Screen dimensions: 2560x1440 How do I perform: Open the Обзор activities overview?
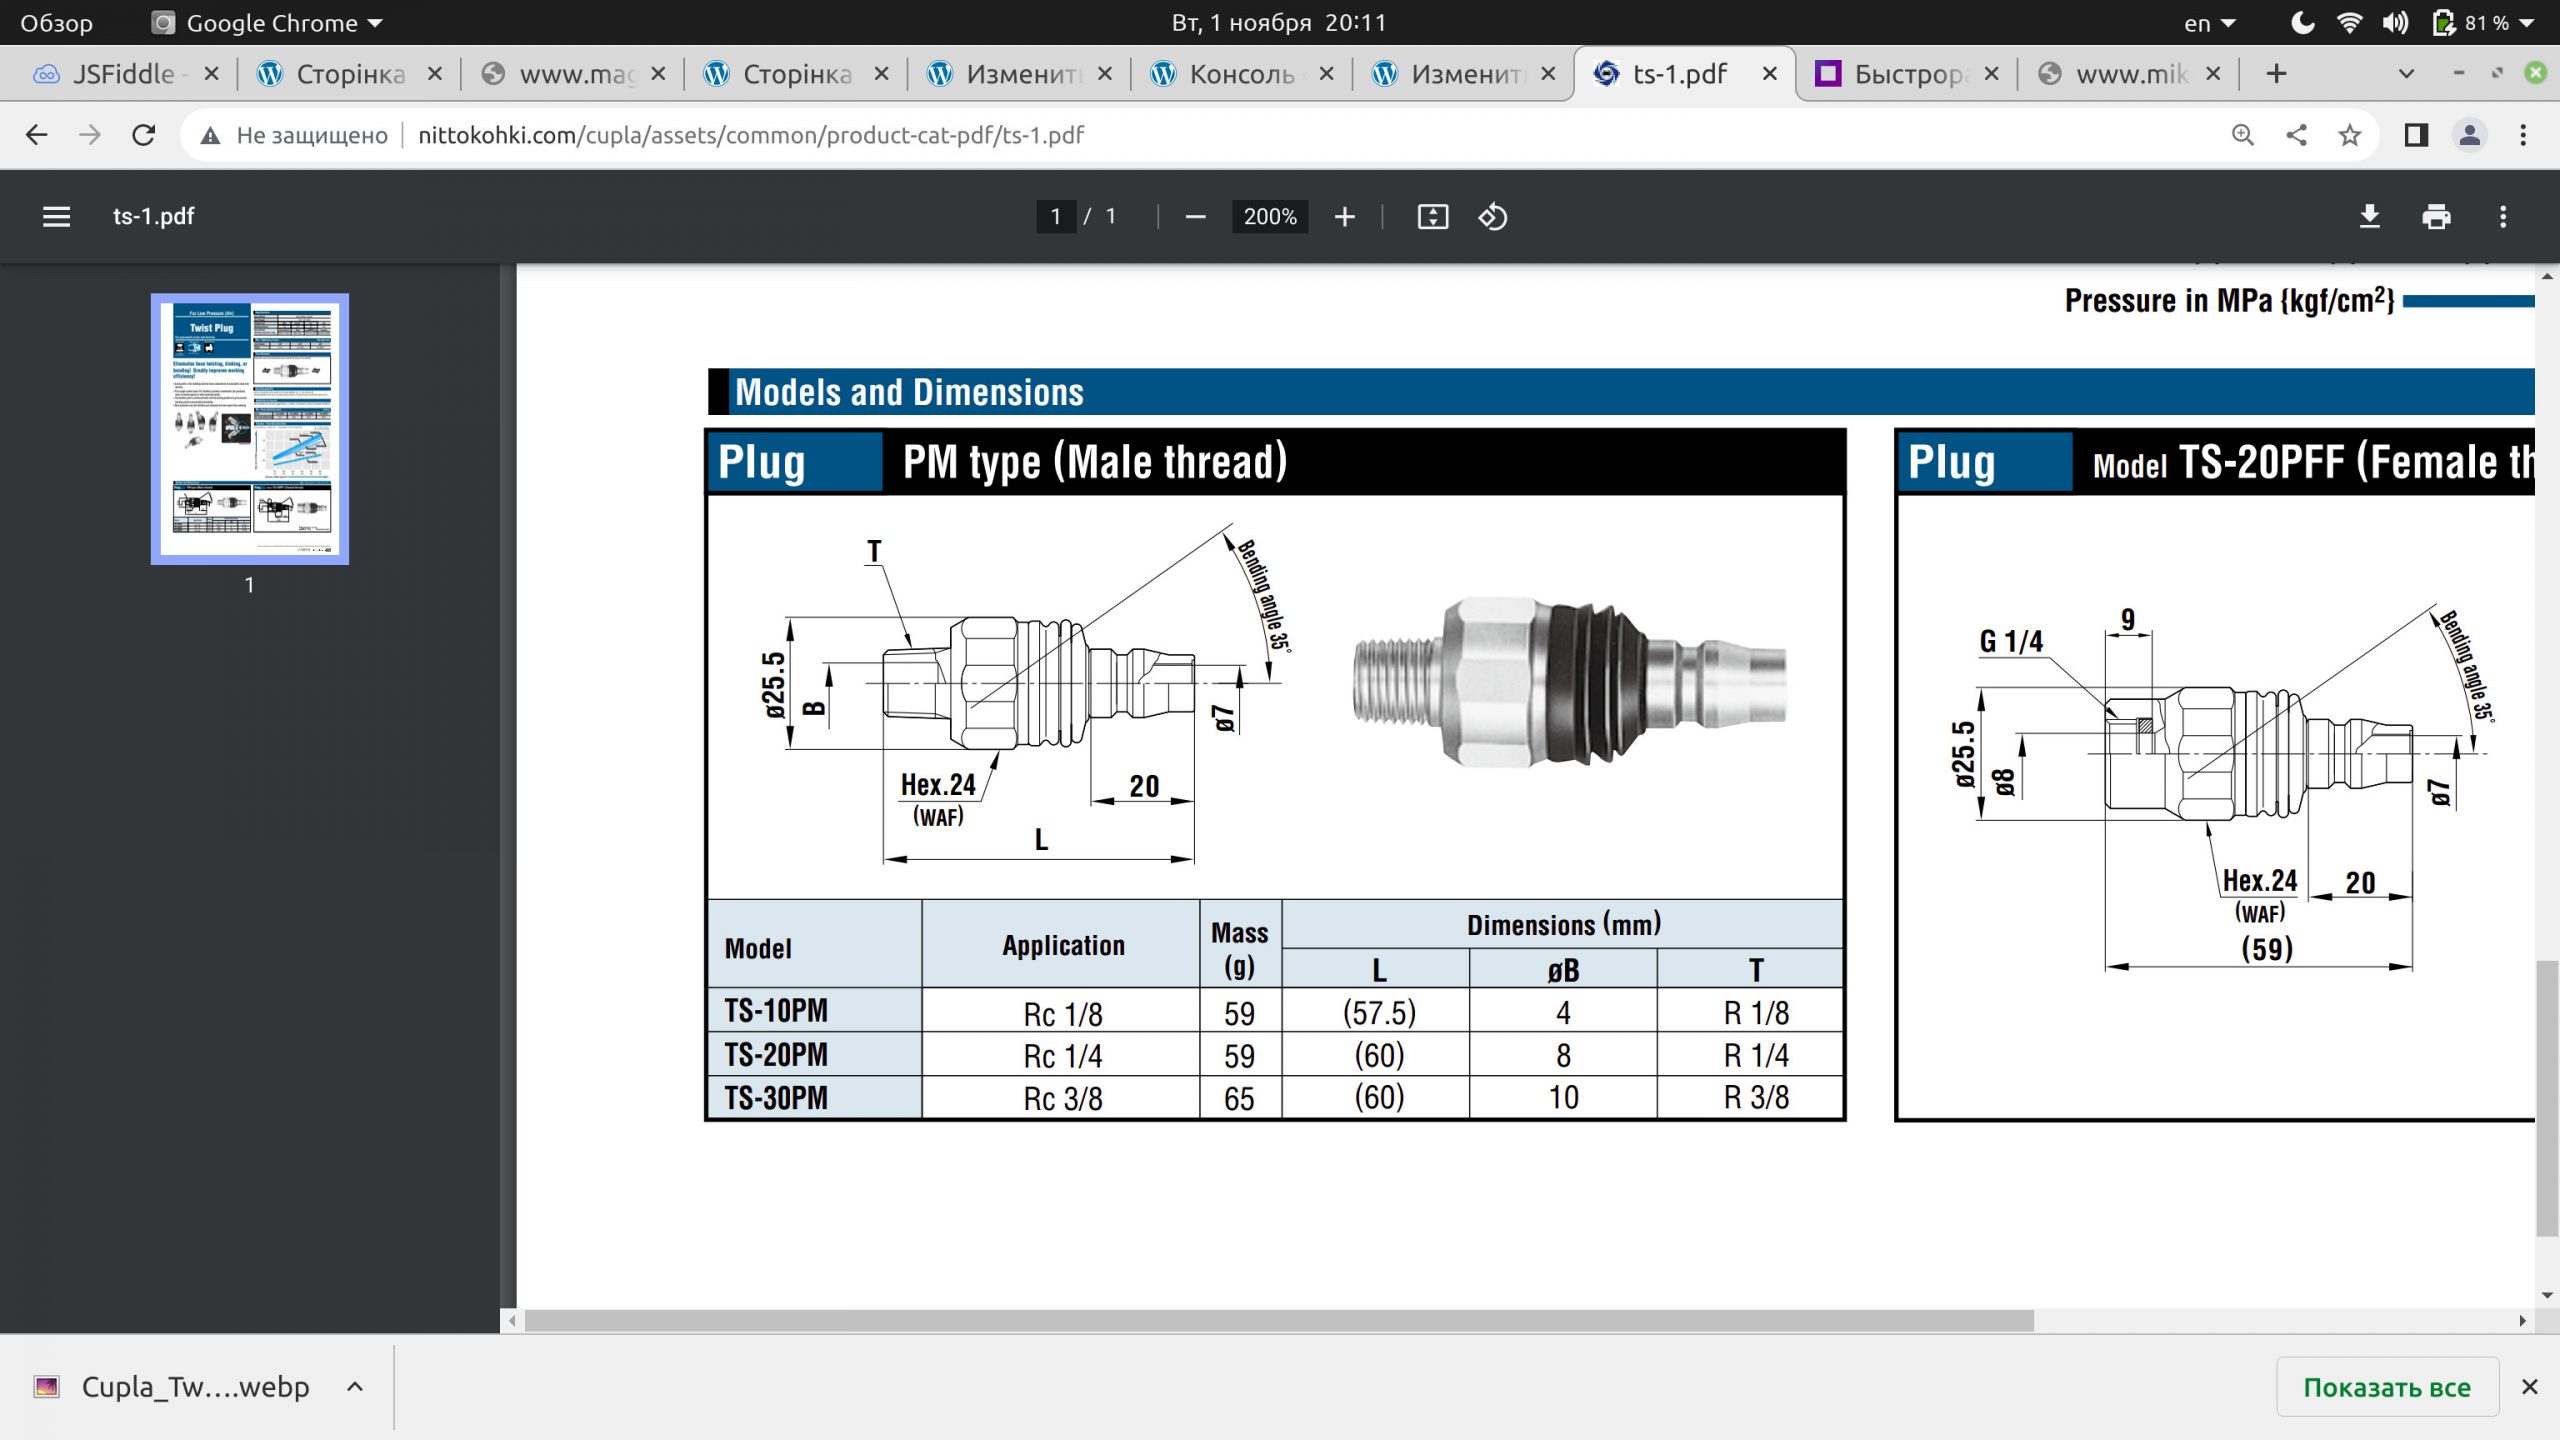coord(57,23)
